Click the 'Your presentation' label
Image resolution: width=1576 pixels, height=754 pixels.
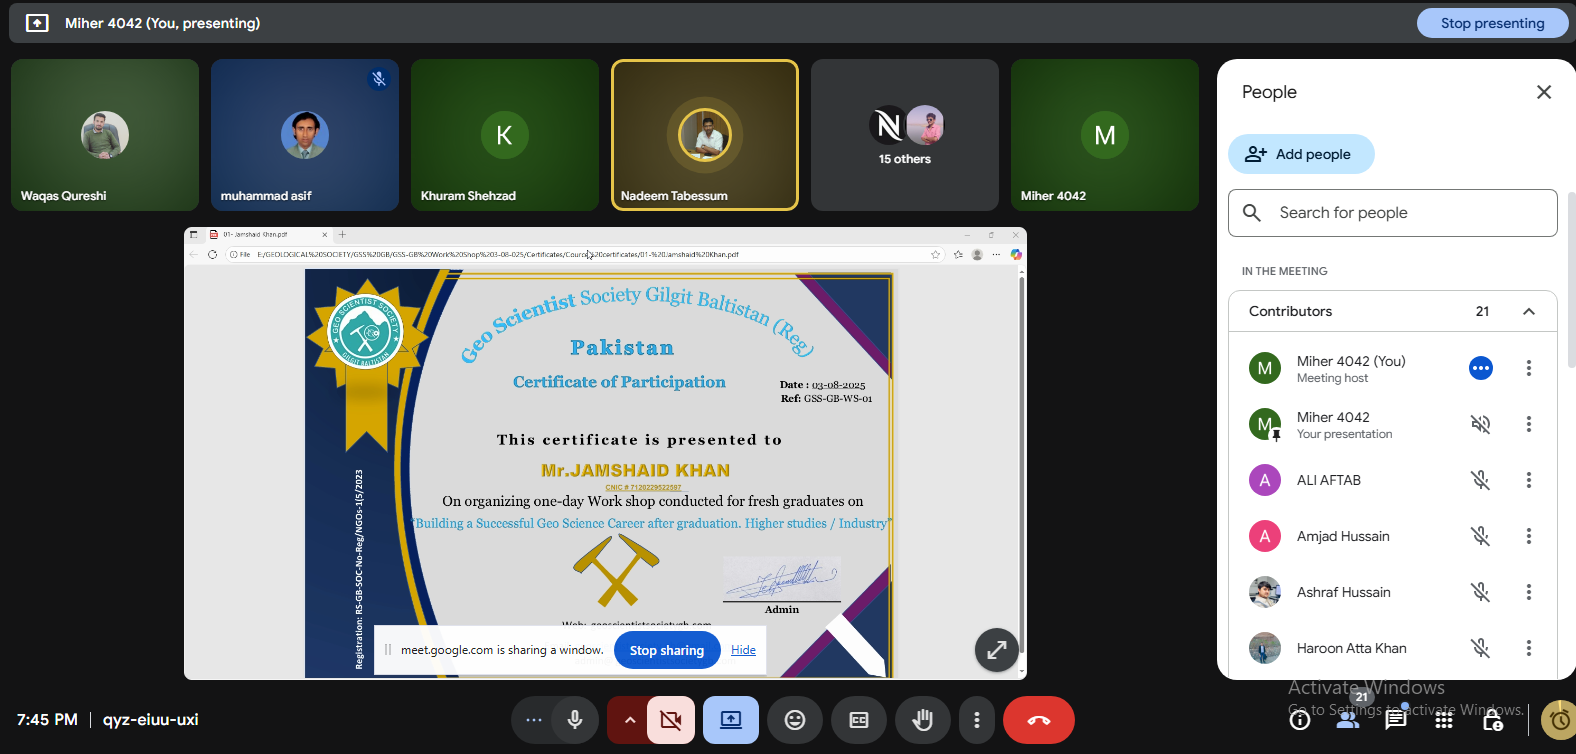[1344, 434]
